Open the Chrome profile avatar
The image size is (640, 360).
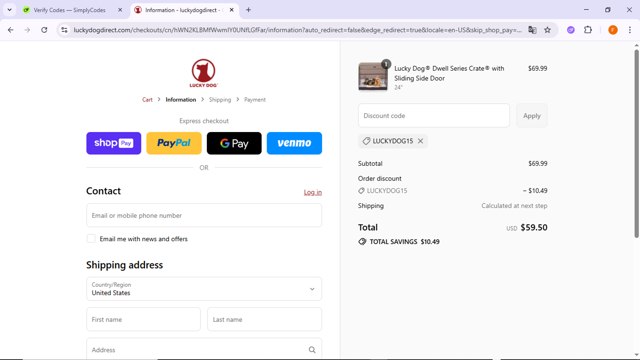(x=613, y=30)
